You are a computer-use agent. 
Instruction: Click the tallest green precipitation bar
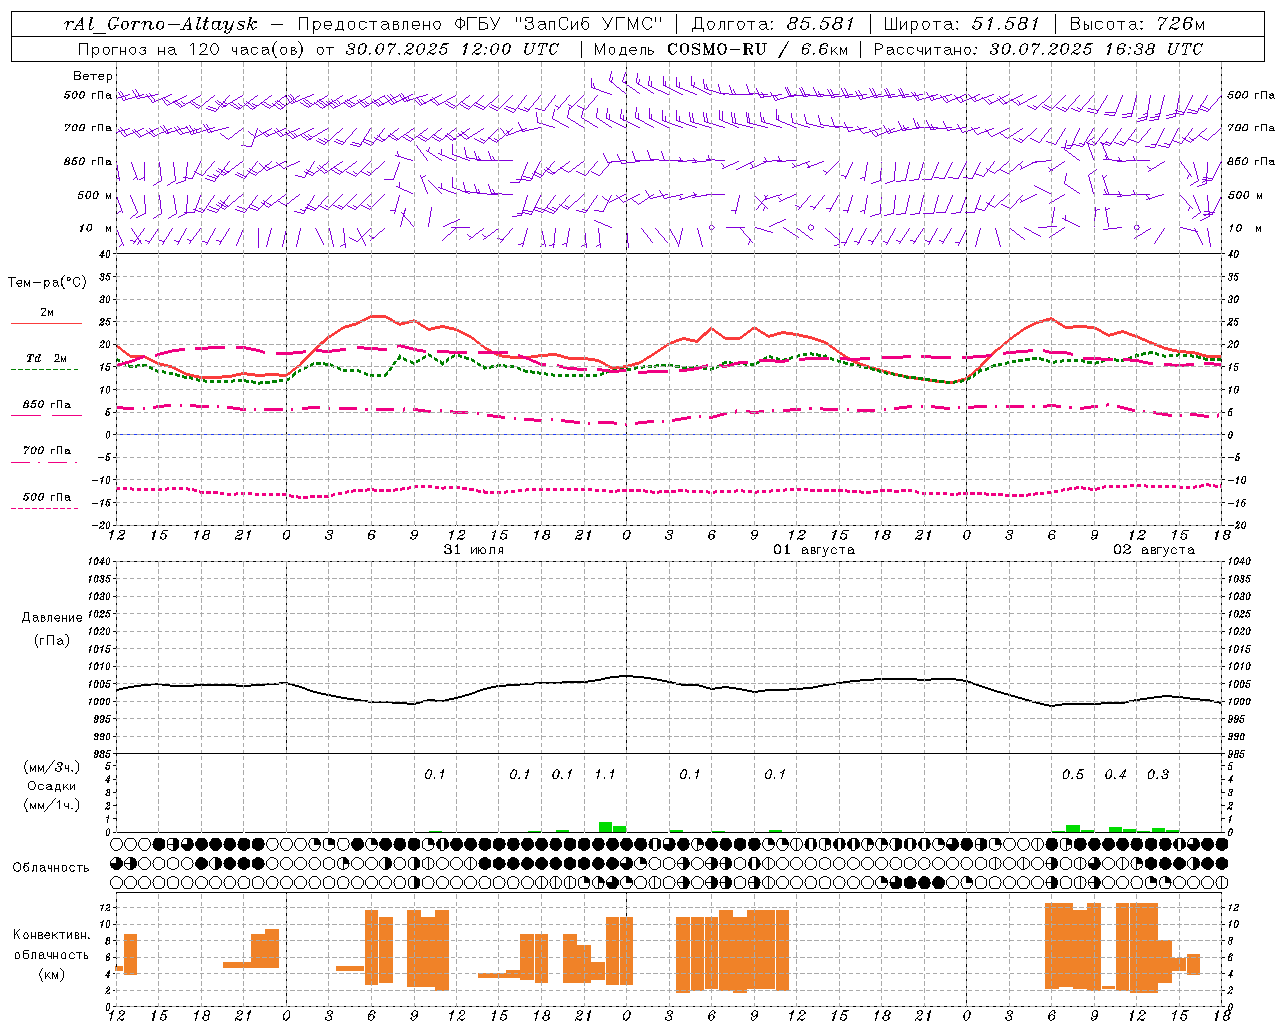[x=605, y=827]
